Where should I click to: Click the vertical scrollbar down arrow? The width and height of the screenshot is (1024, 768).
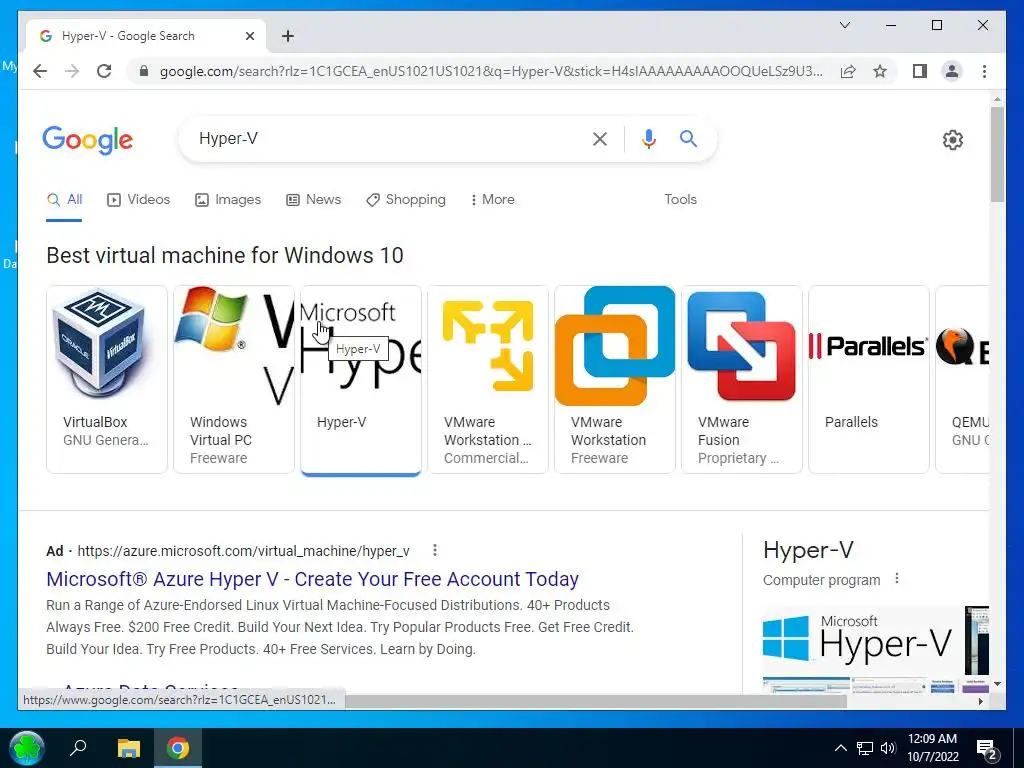tap(997, 684)
